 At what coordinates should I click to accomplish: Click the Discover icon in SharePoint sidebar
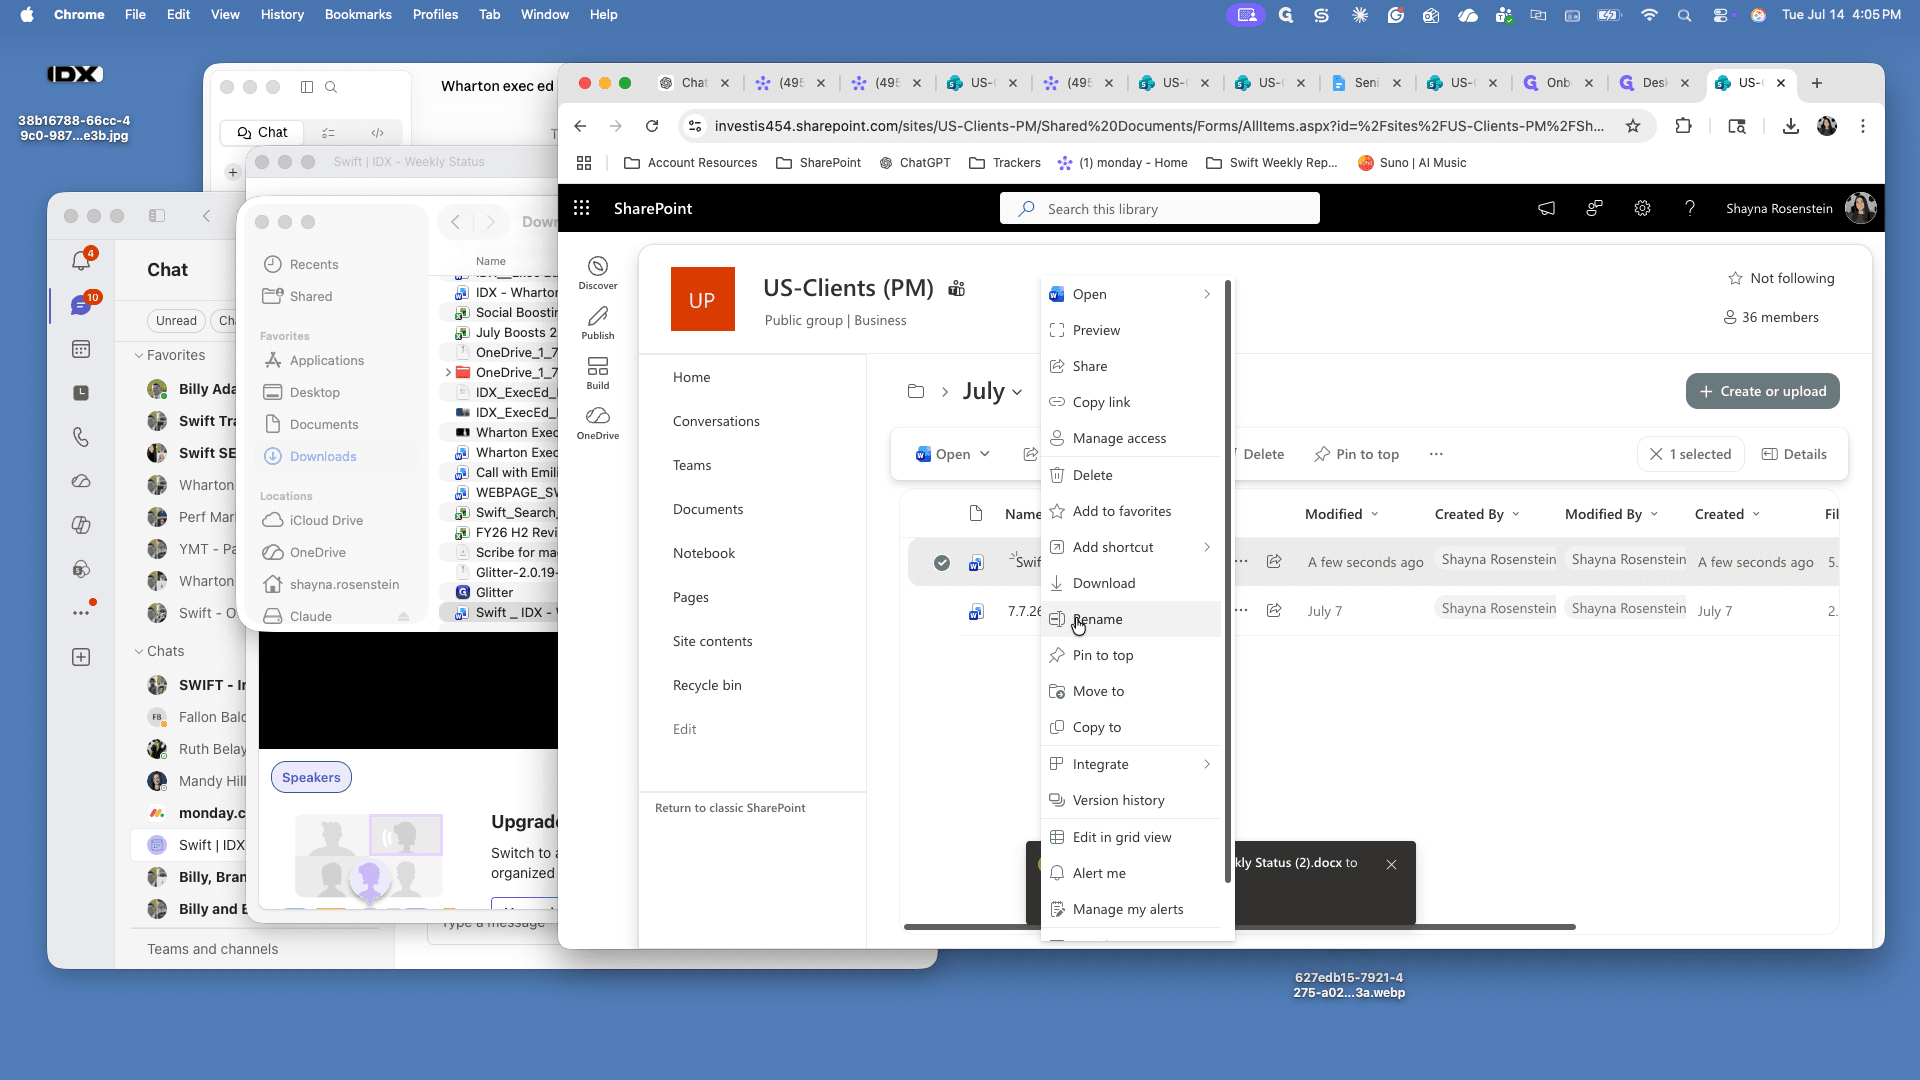(598, 272)
